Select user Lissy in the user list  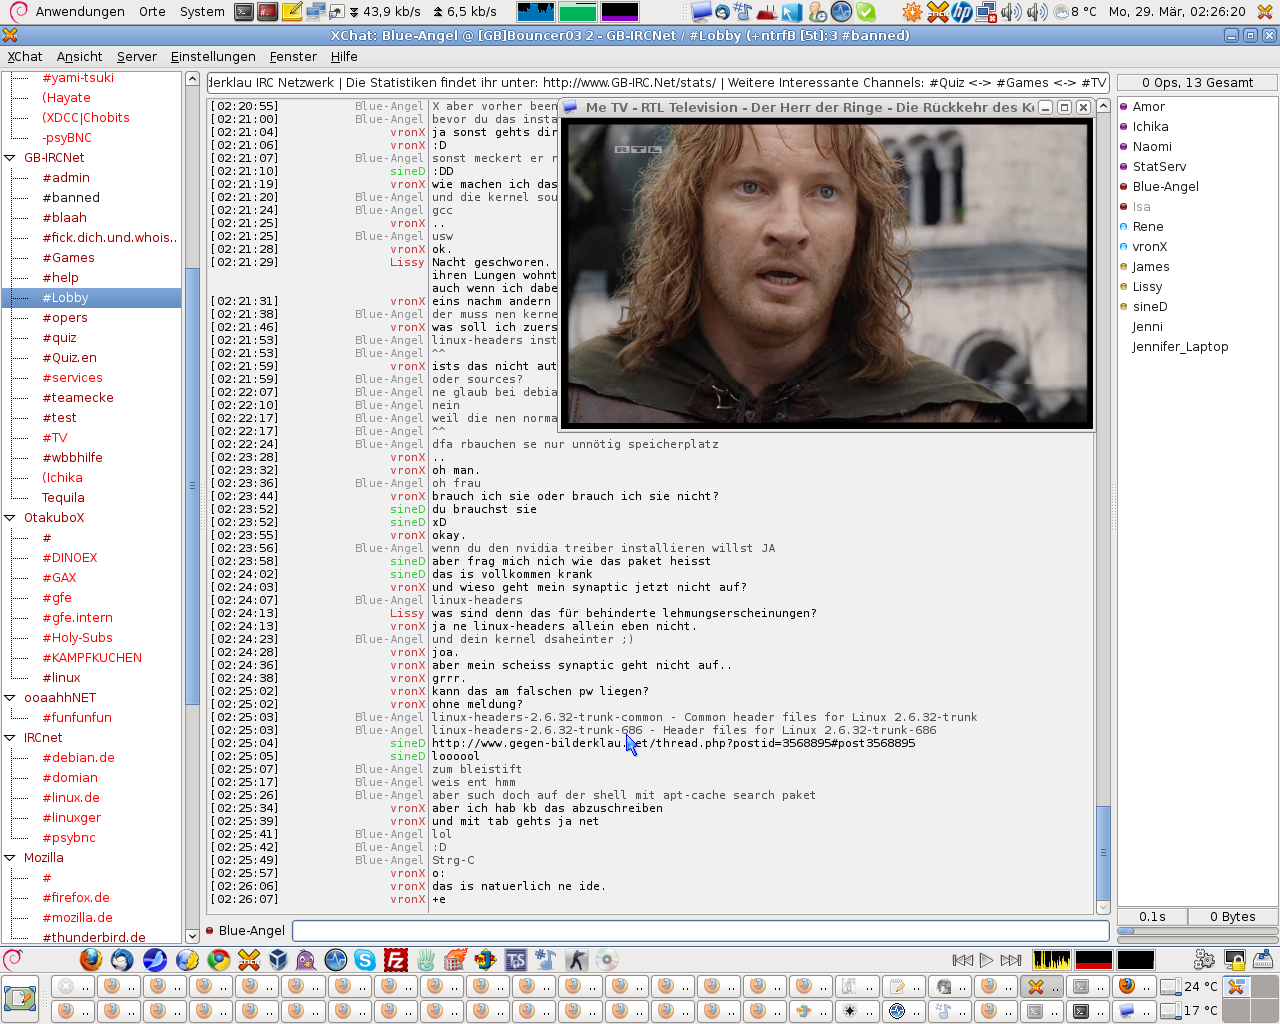pos(1147,287)
